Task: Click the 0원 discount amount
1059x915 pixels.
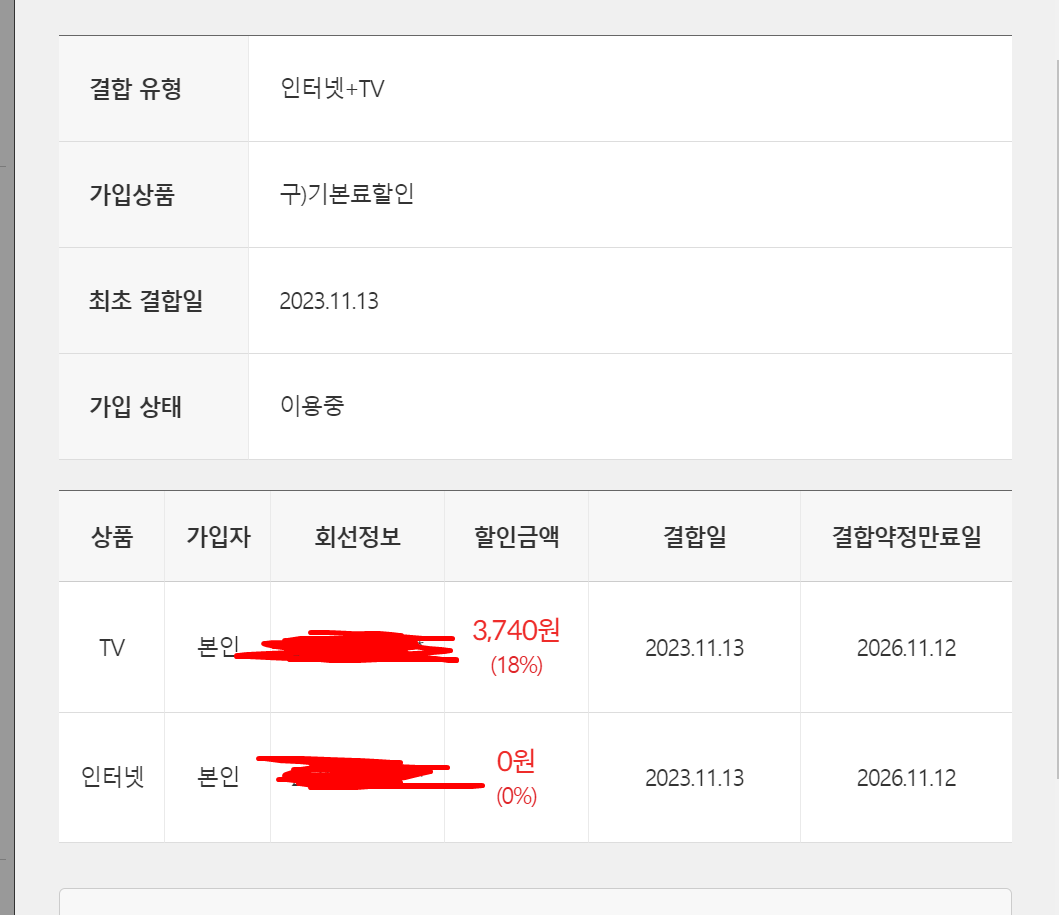Action: click(517, 762)
